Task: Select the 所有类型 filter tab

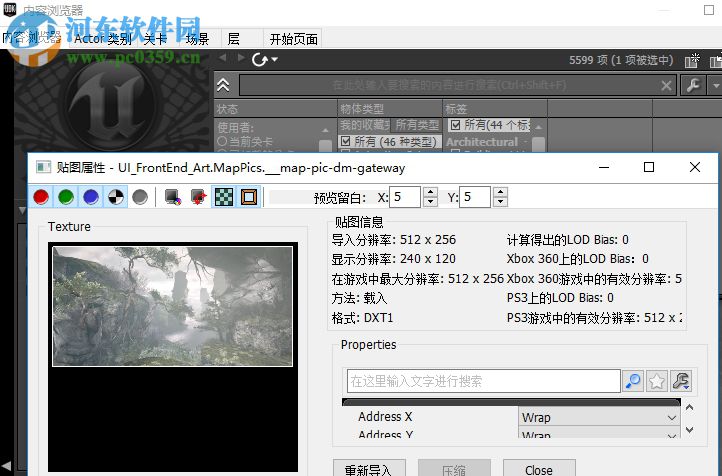Action: pos(417,125)
